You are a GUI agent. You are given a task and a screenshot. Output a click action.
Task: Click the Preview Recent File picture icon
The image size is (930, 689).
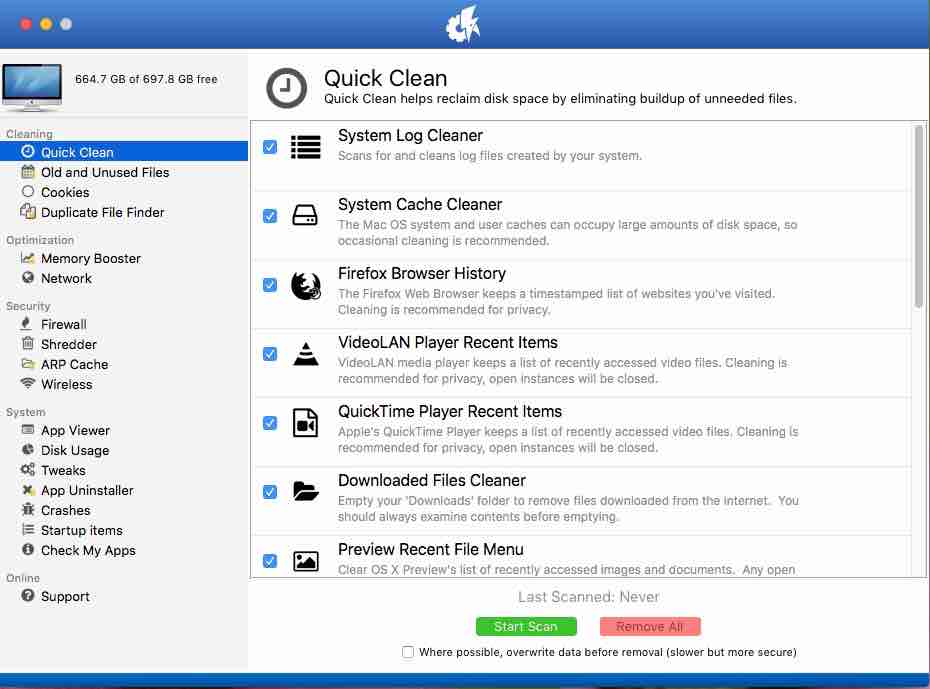[306, 561]
